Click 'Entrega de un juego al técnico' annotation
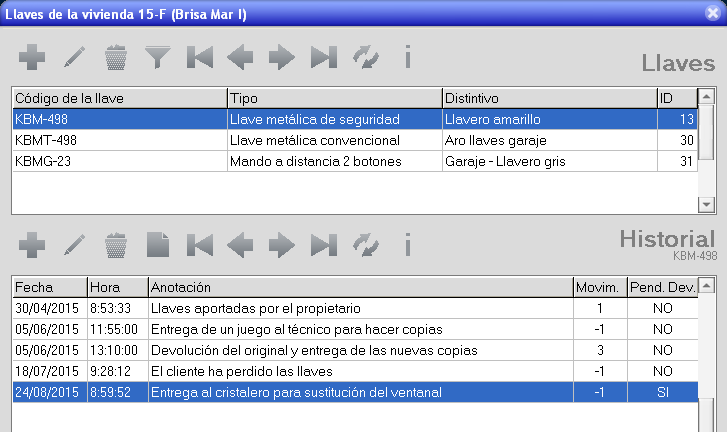The width and height of the screenshot is (727, 432). tap(361, 329)
